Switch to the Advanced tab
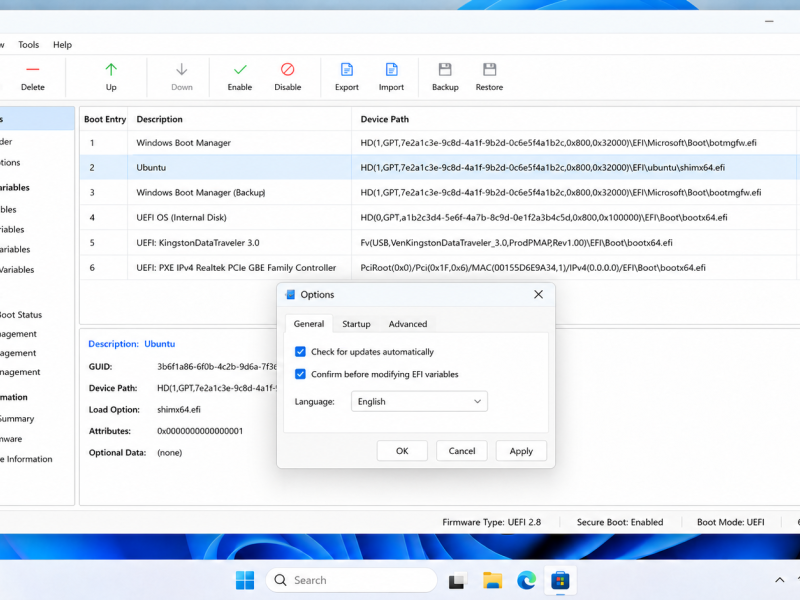 pos(408,324)
